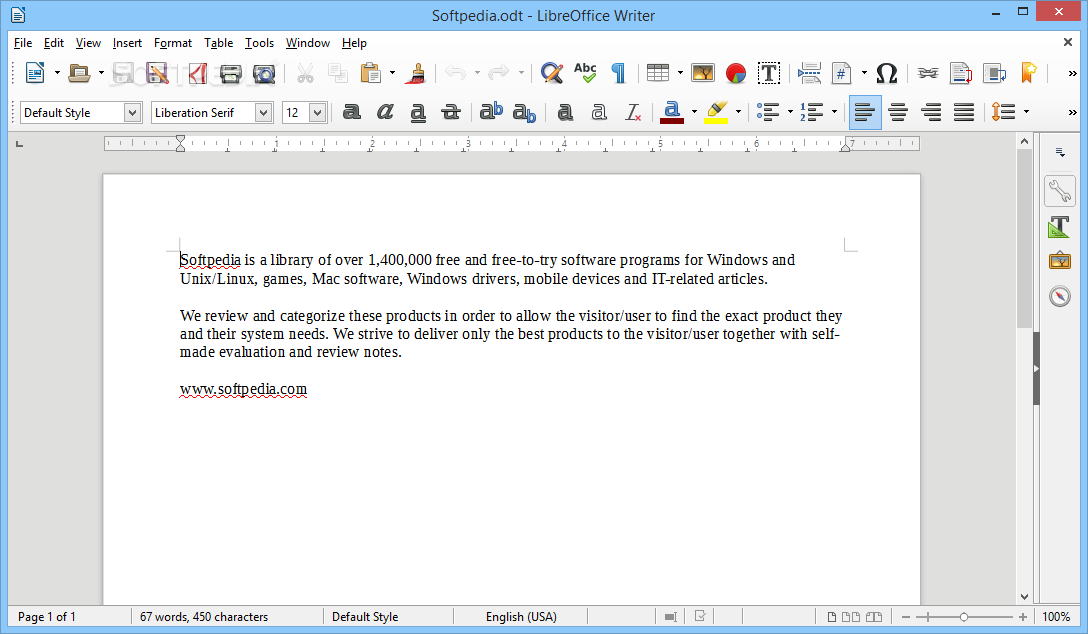
Task: Create a new document with the New icon
Action: point(35,73)
